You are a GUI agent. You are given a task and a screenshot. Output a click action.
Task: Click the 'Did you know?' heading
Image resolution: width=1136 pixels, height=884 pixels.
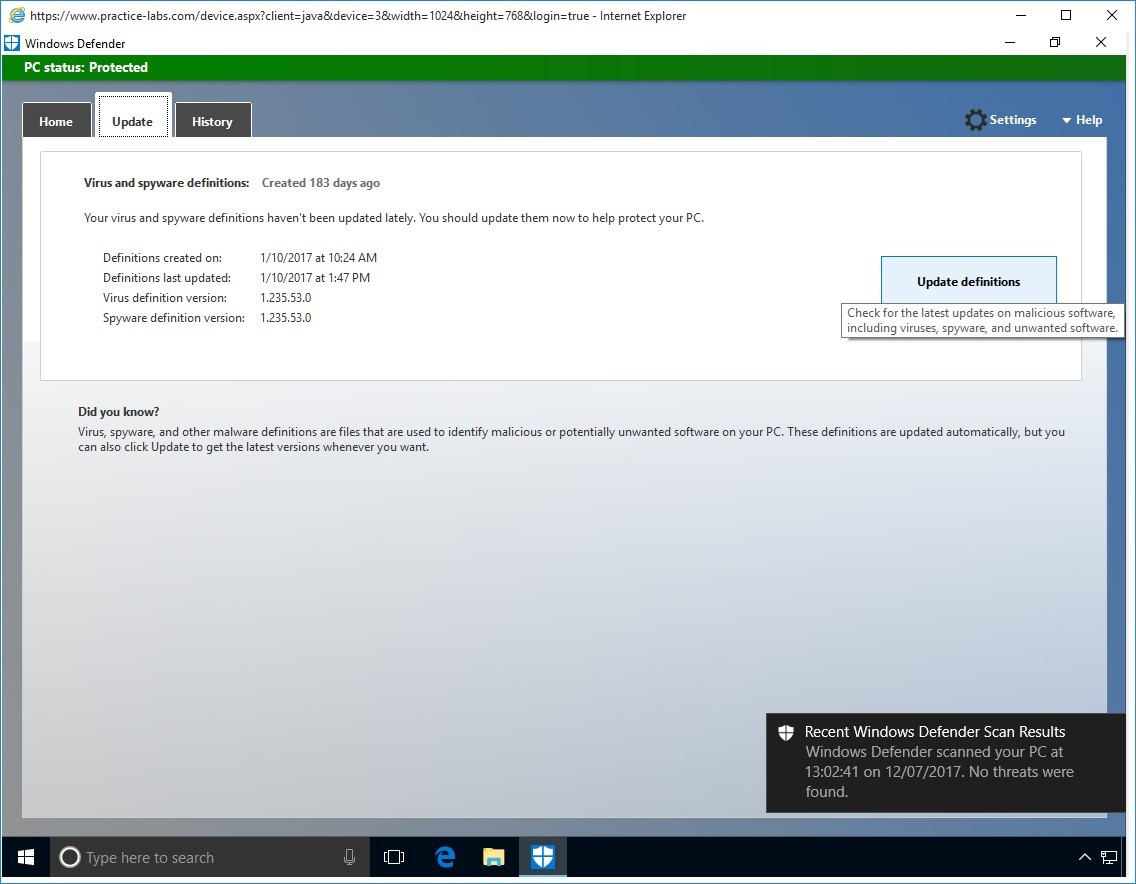(119, 412)
